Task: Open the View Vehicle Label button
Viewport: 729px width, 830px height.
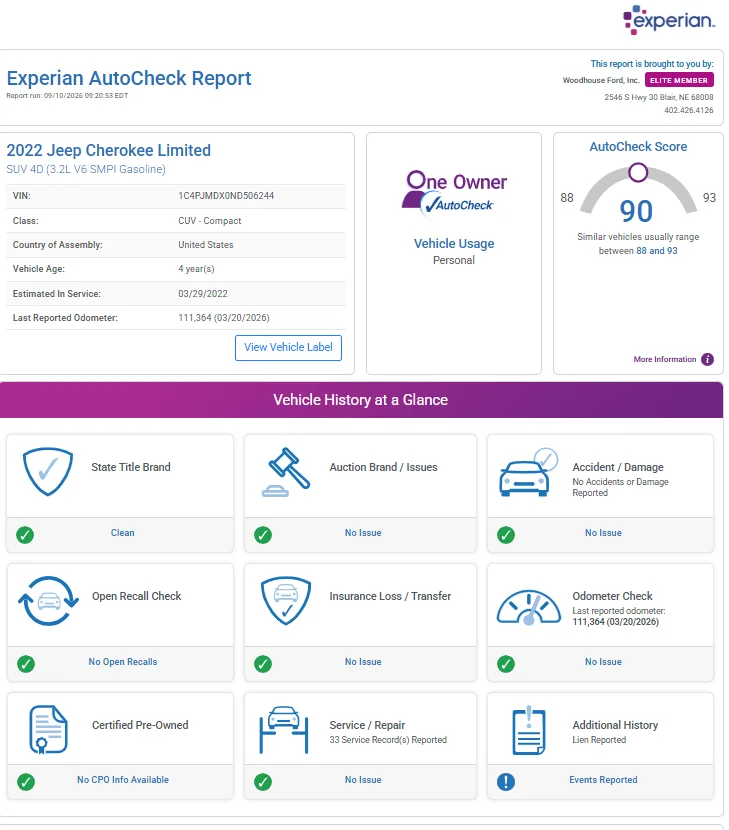Action: pyautogui.click(x=288, y=347)
